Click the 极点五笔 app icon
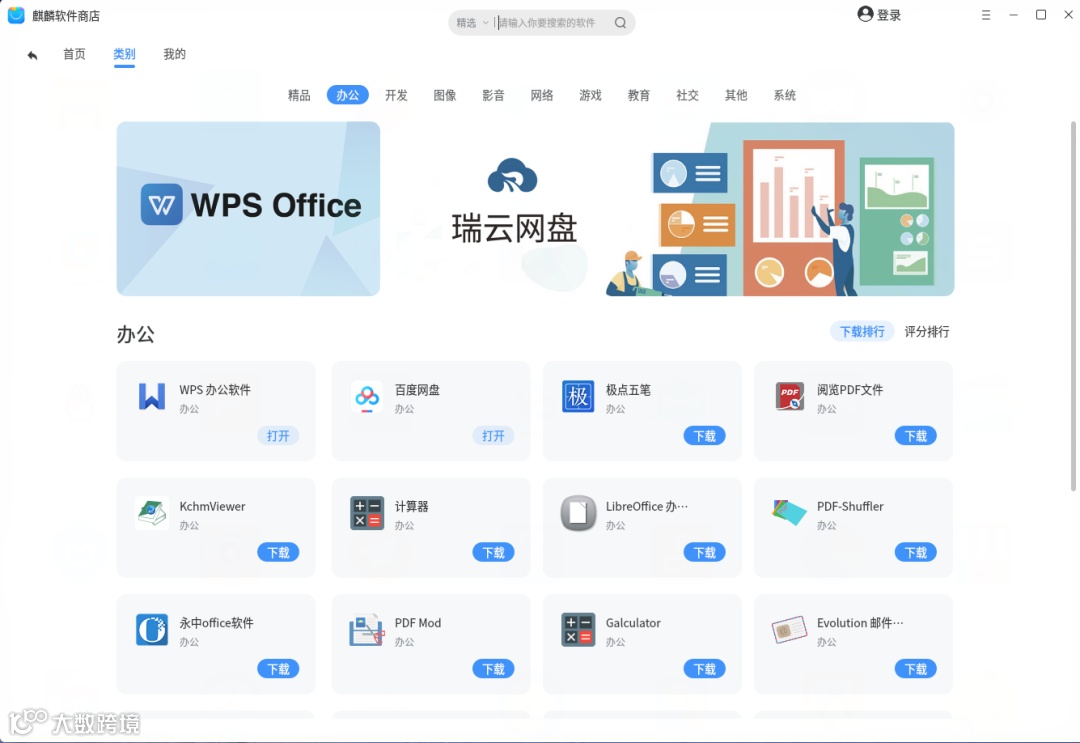 click(x=578, y=397)
